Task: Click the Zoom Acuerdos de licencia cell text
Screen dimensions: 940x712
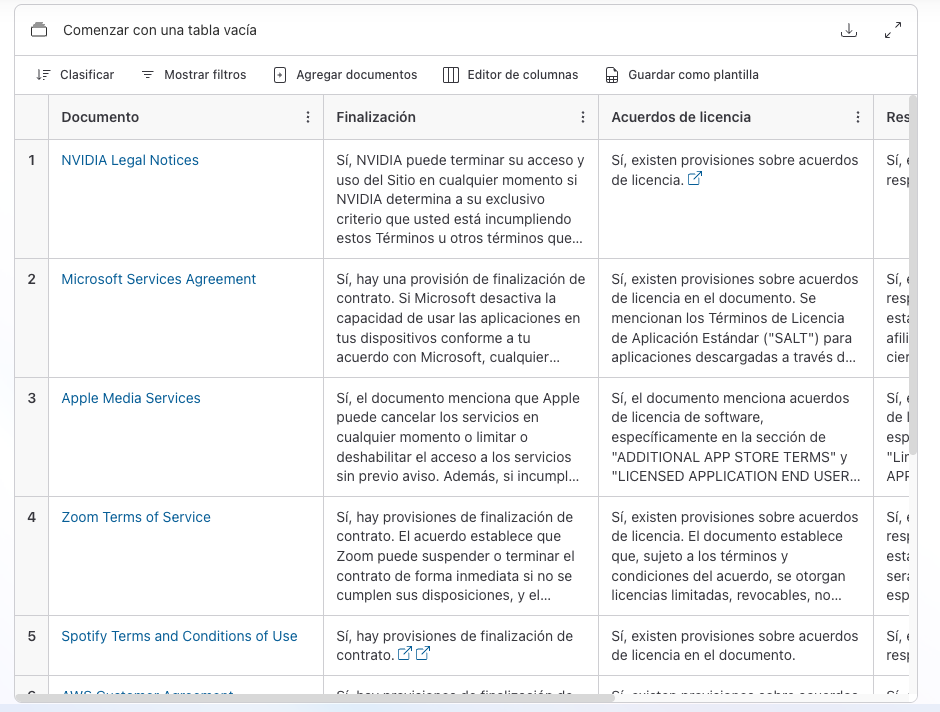Action: click(x=735, y=556)
